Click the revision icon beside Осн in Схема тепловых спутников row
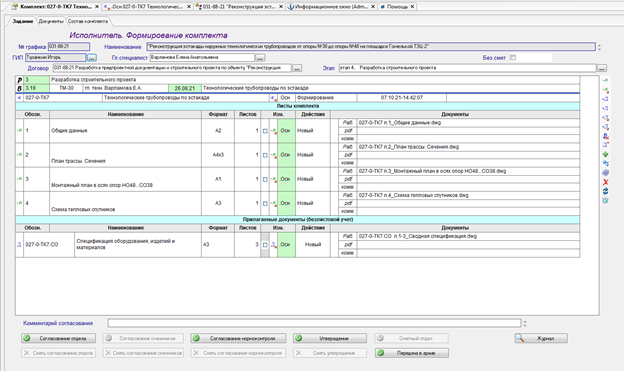Screen dimensions: 624x371 click(273, 203)
